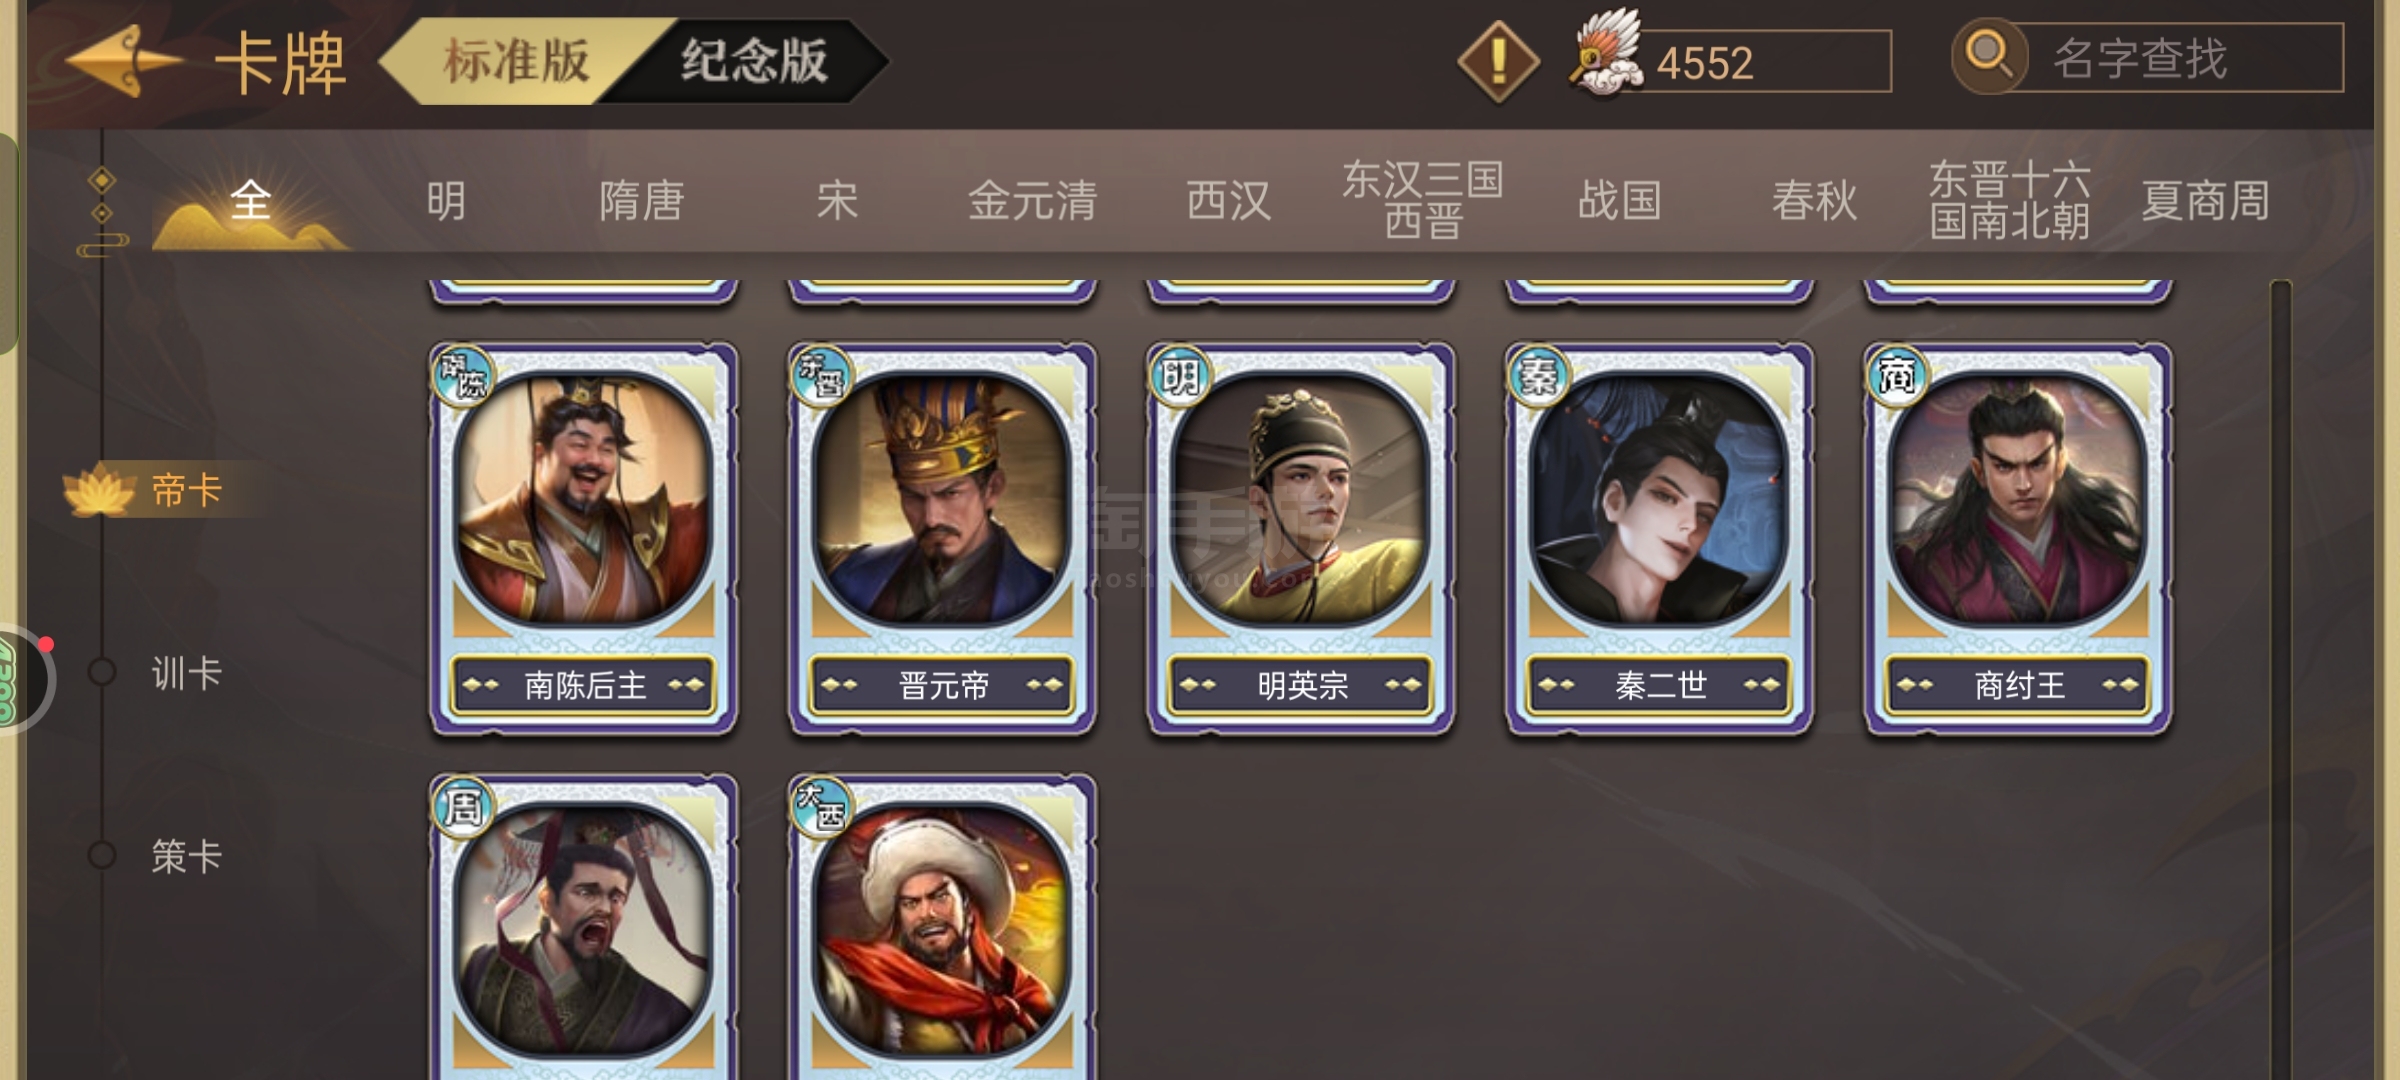Tap the 周 dynasty badge icon
2400x1080 pixels.
pos(463,806)
